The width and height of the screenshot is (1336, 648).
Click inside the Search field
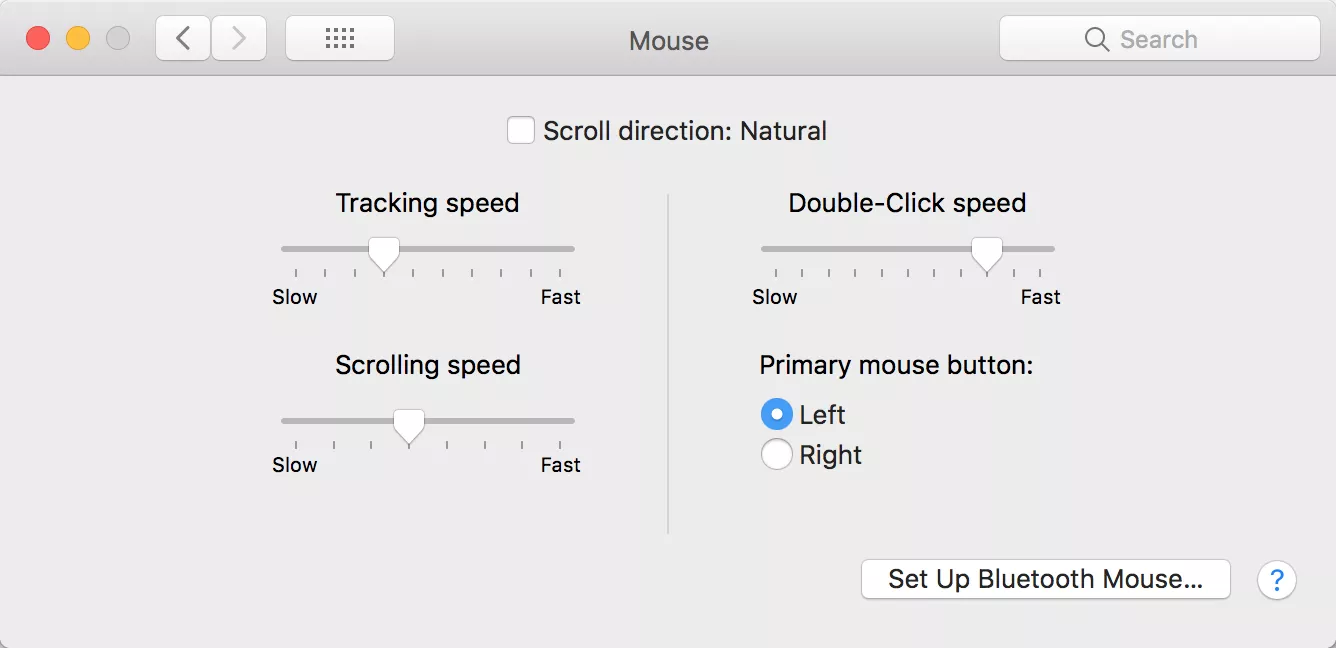point(1160,39)
